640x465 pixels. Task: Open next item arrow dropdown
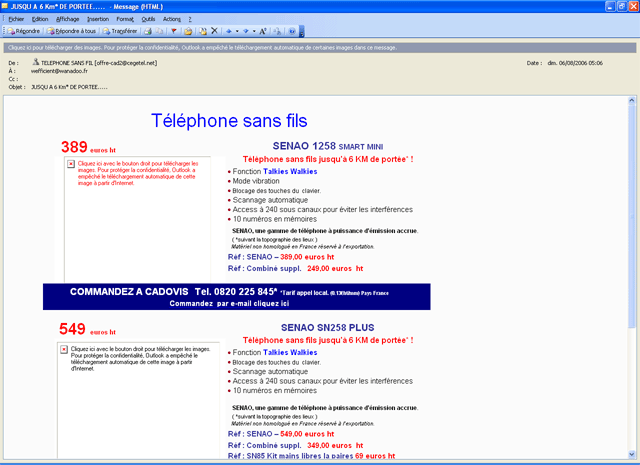pos(254,31)
